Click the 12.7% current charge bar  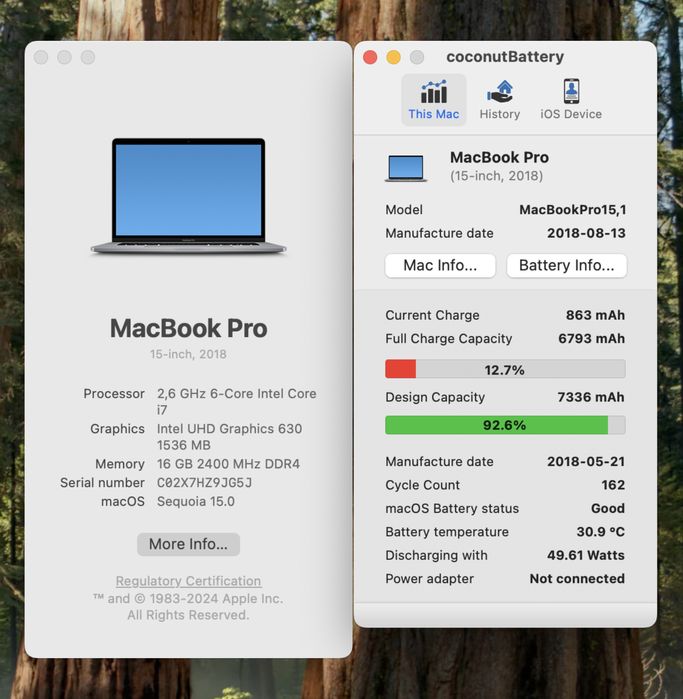(505, 370)
